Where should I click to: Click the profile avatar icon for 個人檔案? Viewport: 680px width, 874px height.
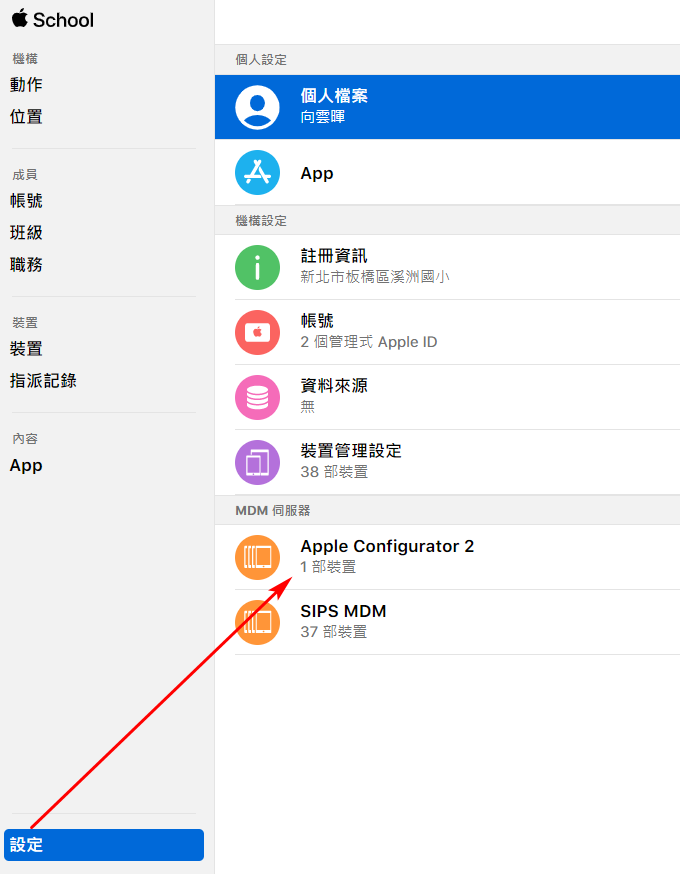[x=257, y=107]
